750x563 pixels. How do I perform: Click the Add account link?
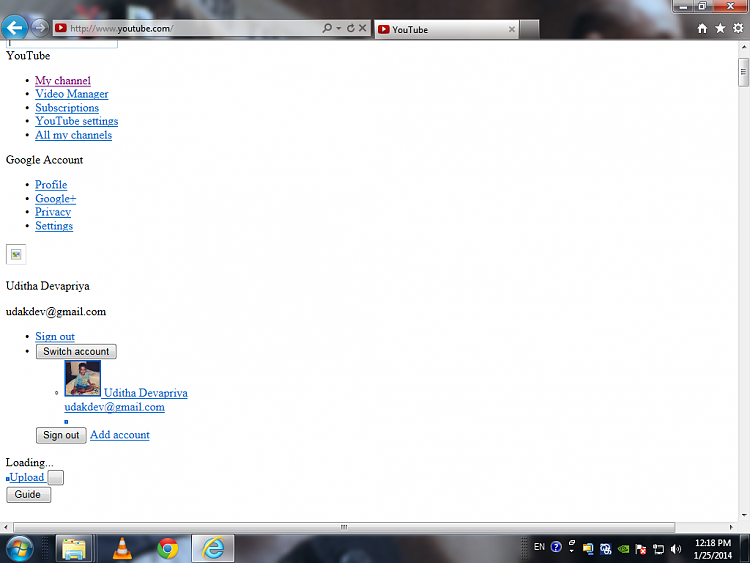click(x=120, y=435)
